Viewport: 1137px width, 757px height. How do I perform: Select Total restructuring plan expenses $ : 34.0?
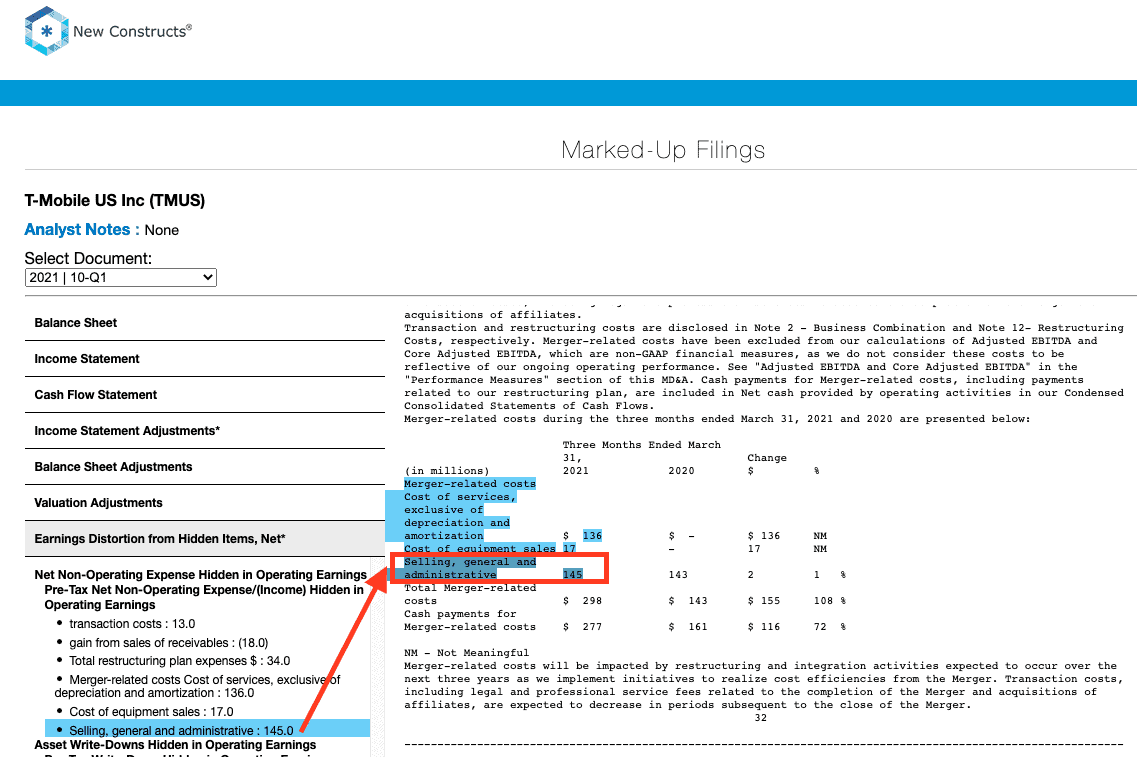click(179, 661)
